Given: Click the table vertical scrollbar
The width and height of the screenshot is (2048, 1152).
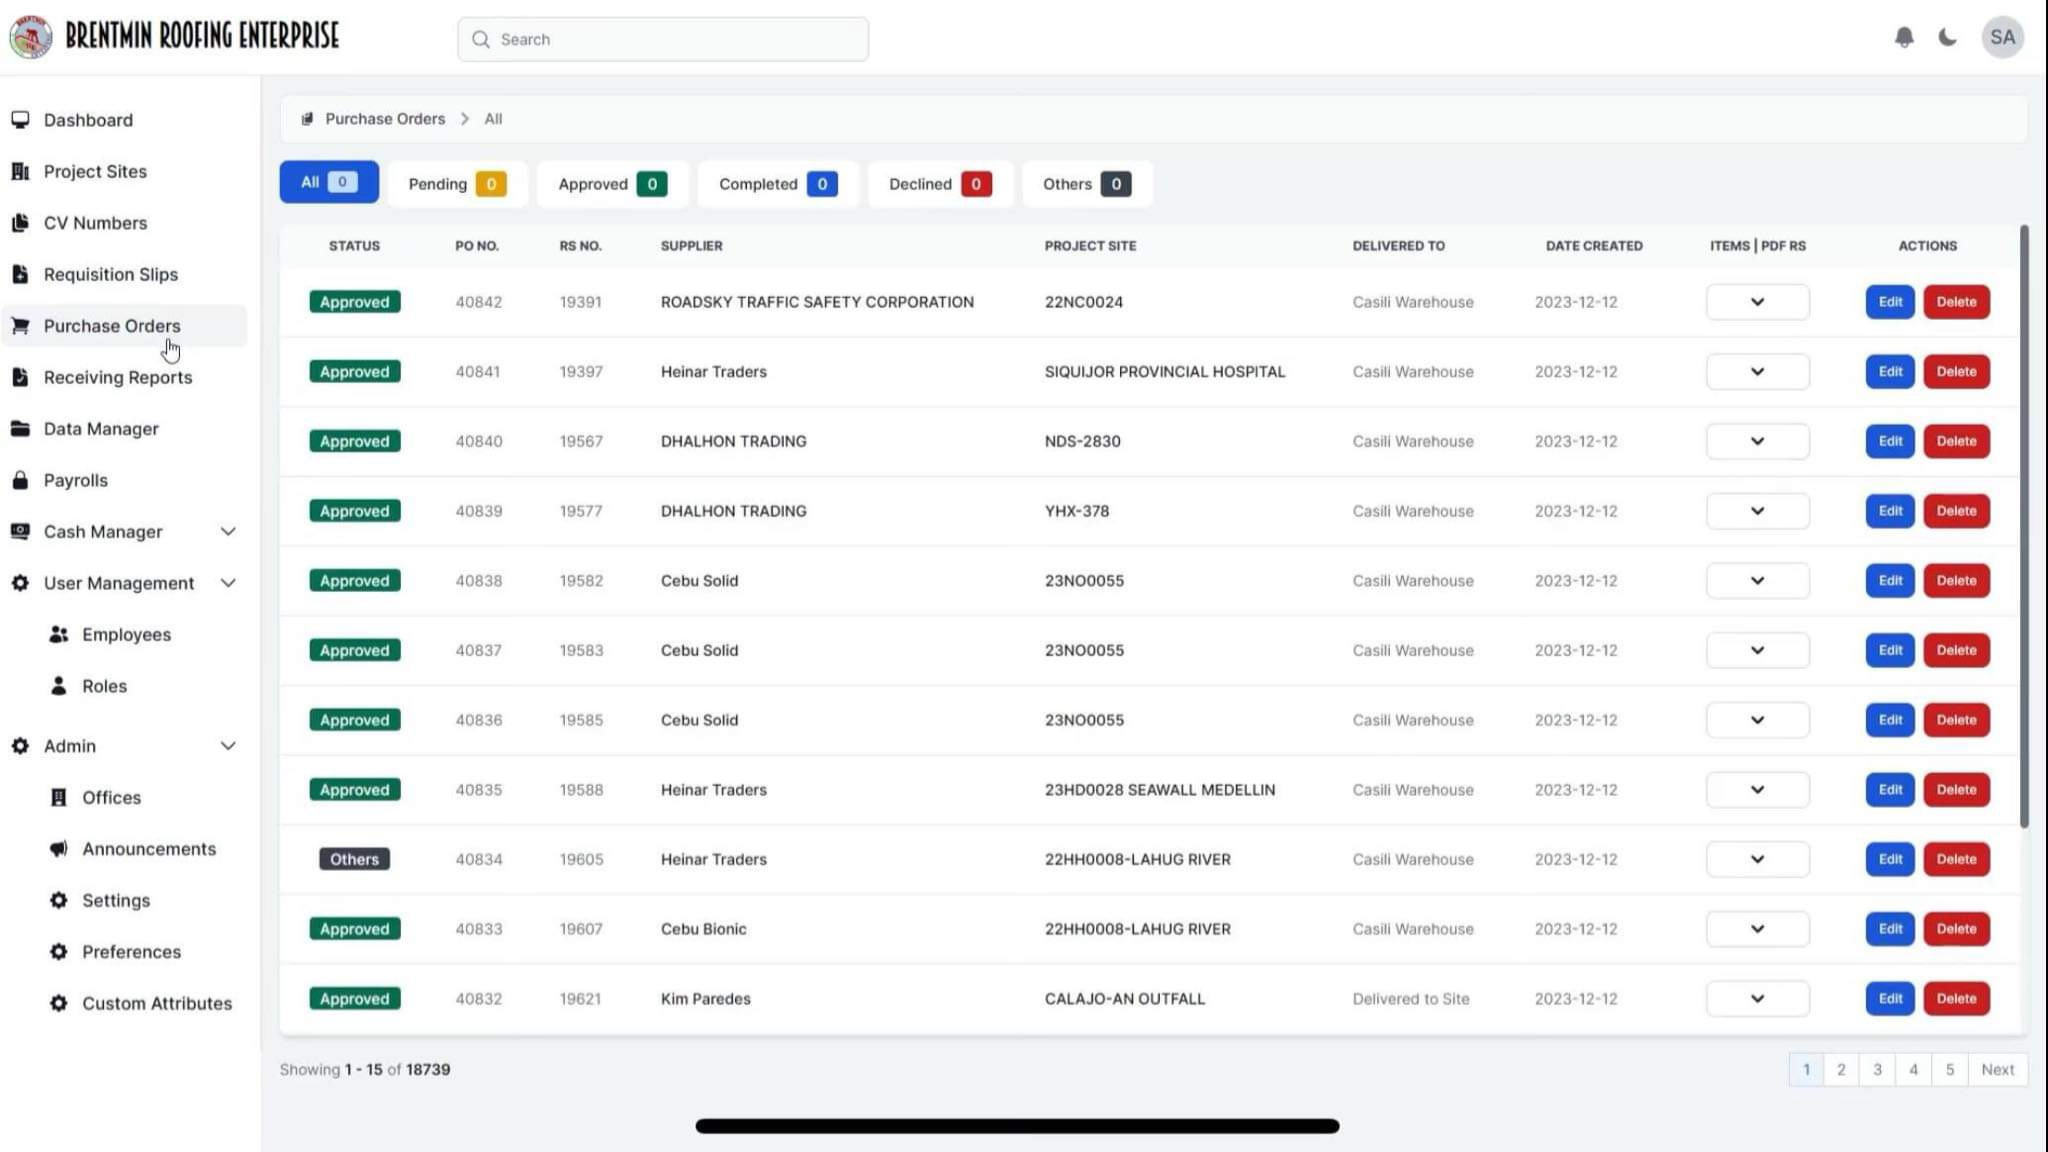Looking at the screenshot, I should pos(2024,527).
